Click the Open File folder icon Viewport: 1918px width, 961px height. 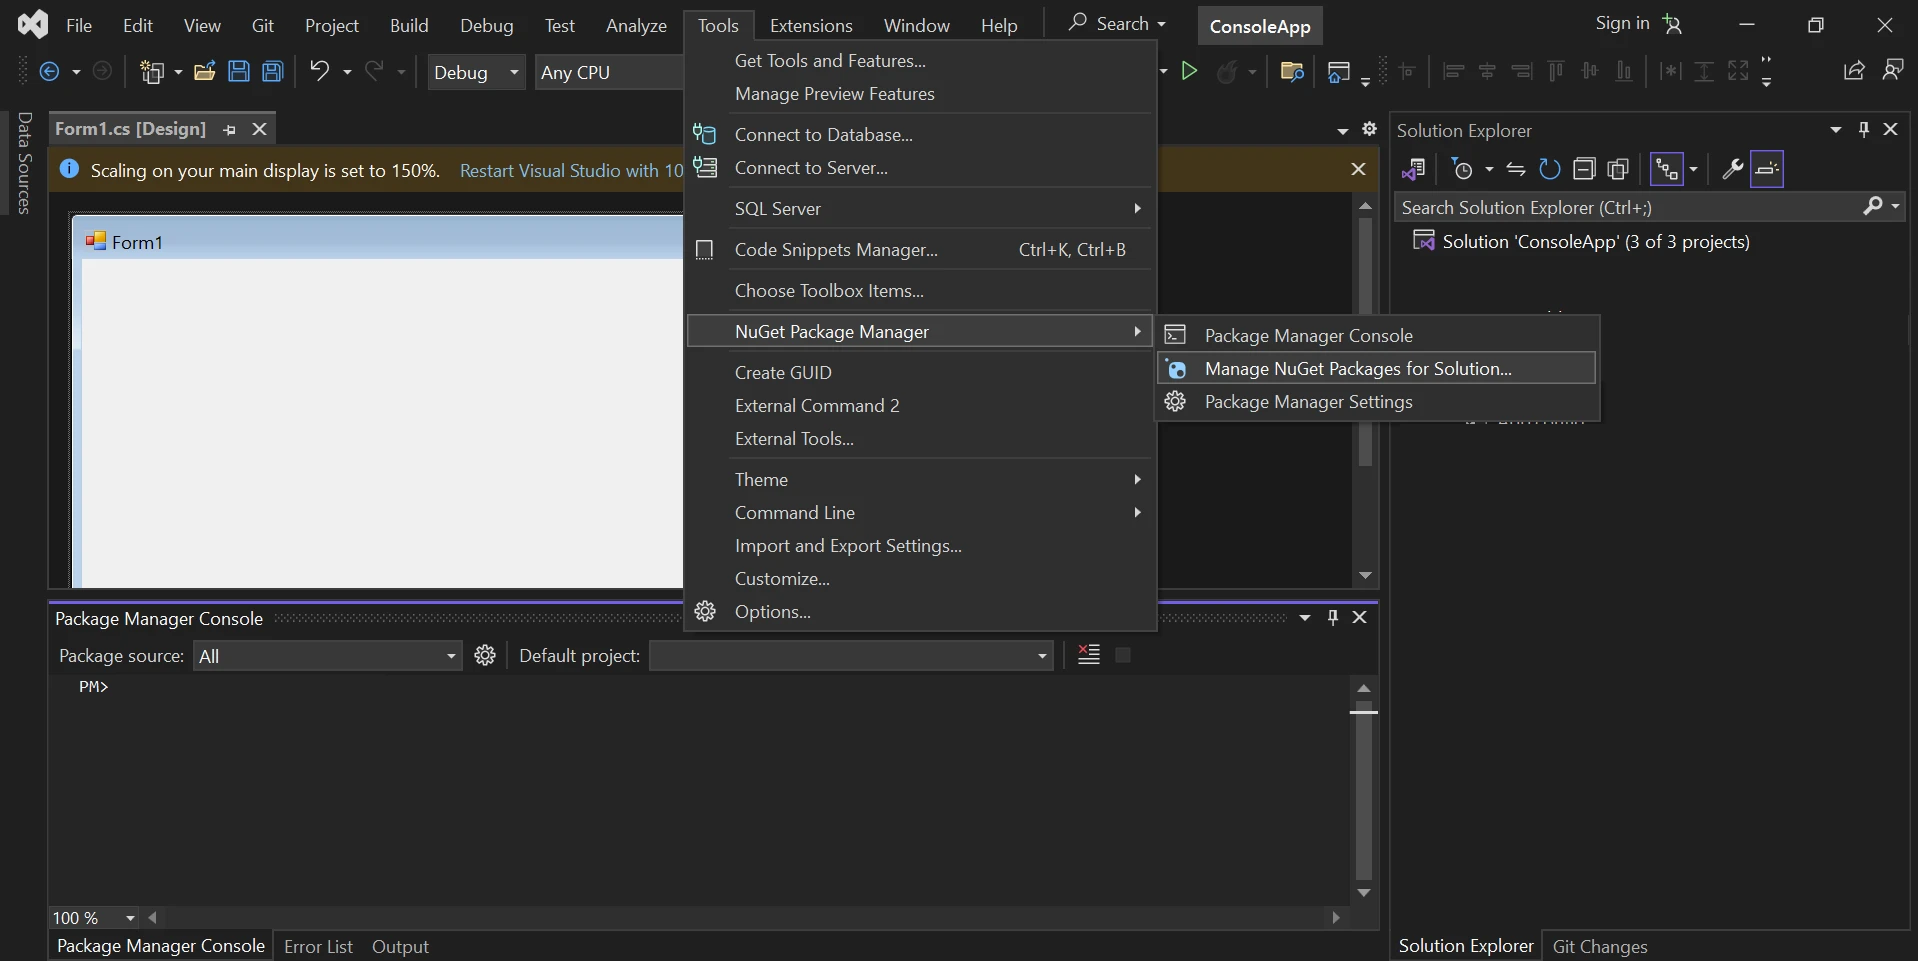(x=205, y=71)
